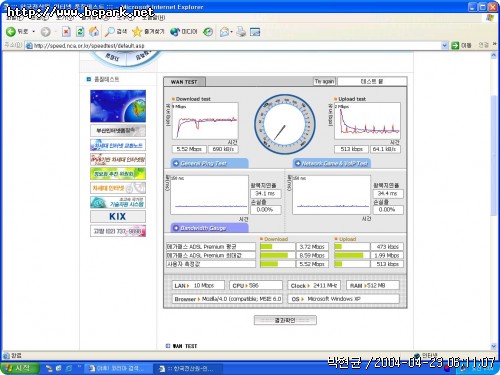
Task: Open the pink phone number banner
Action: click(x=118, y=231)
